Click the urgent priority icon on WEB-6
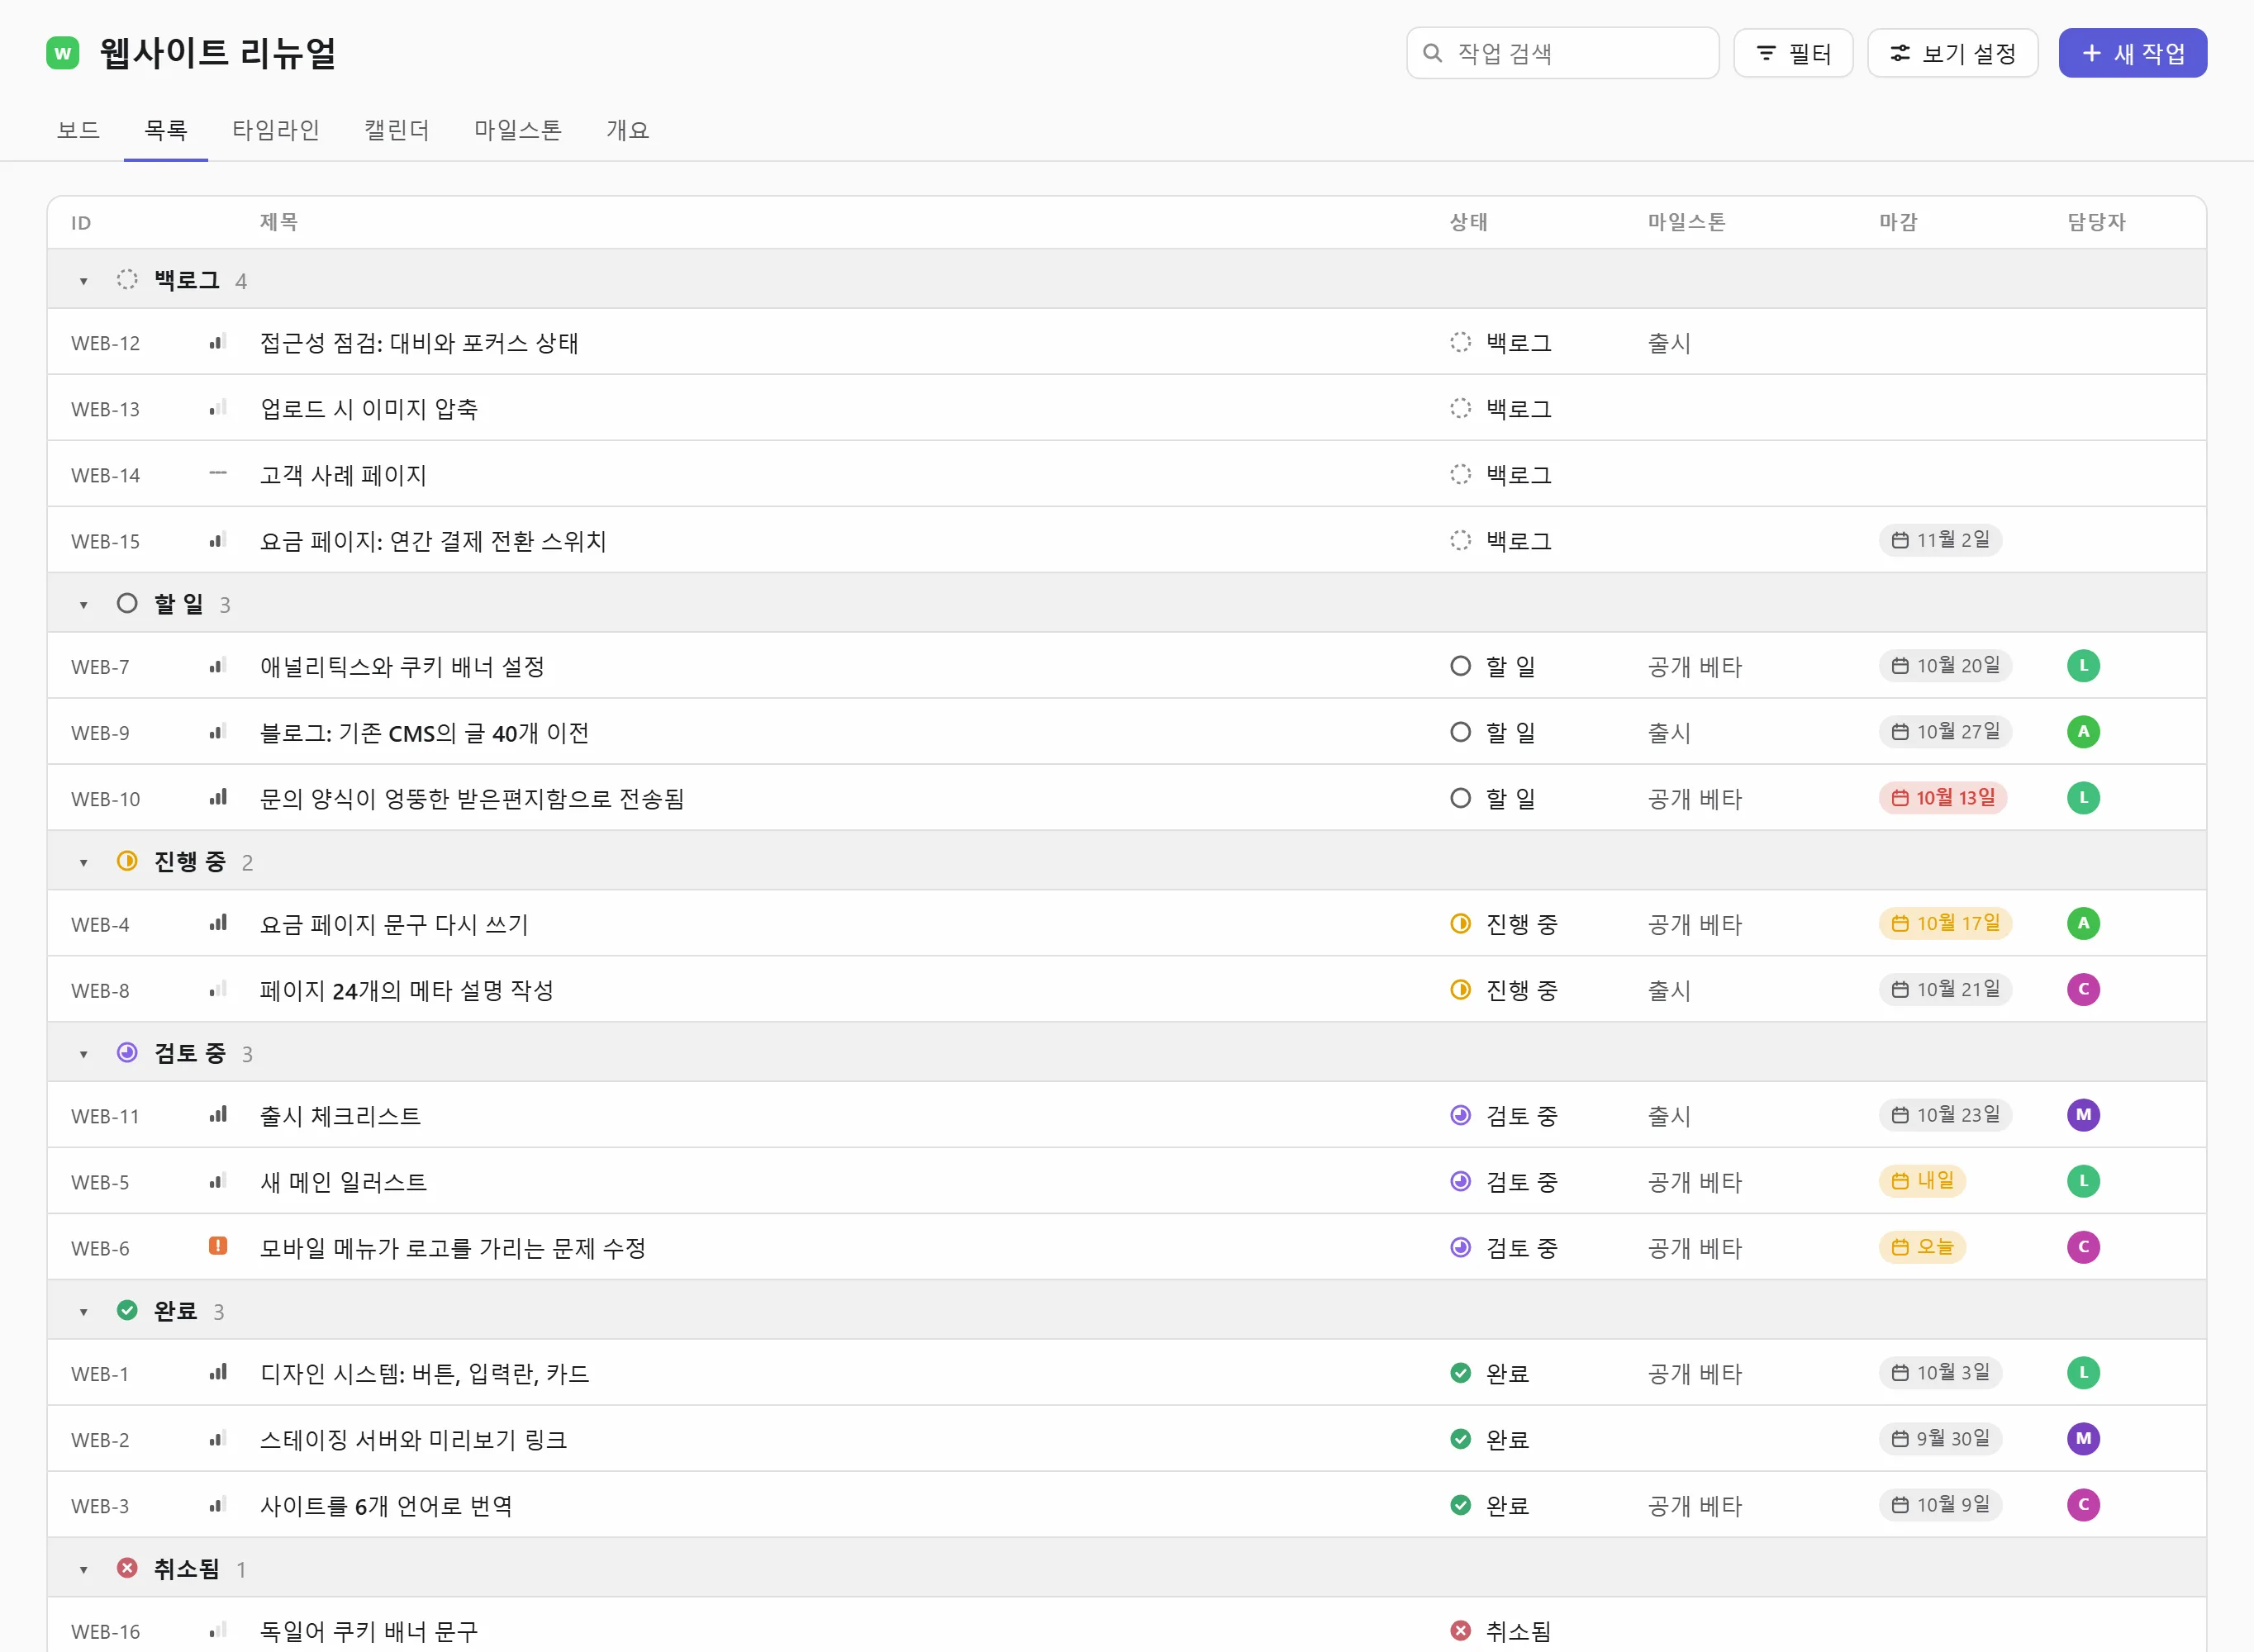Screen dimensions: 2254x1652 pos(218,1246)
